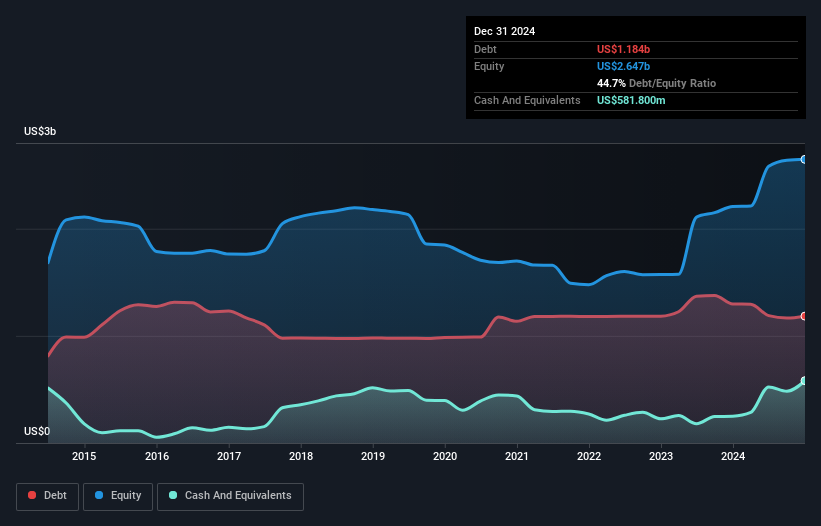This screenshot has height=526, width=821.
Task: Click the 2024 x-axis label
Action: pos(733,456)
